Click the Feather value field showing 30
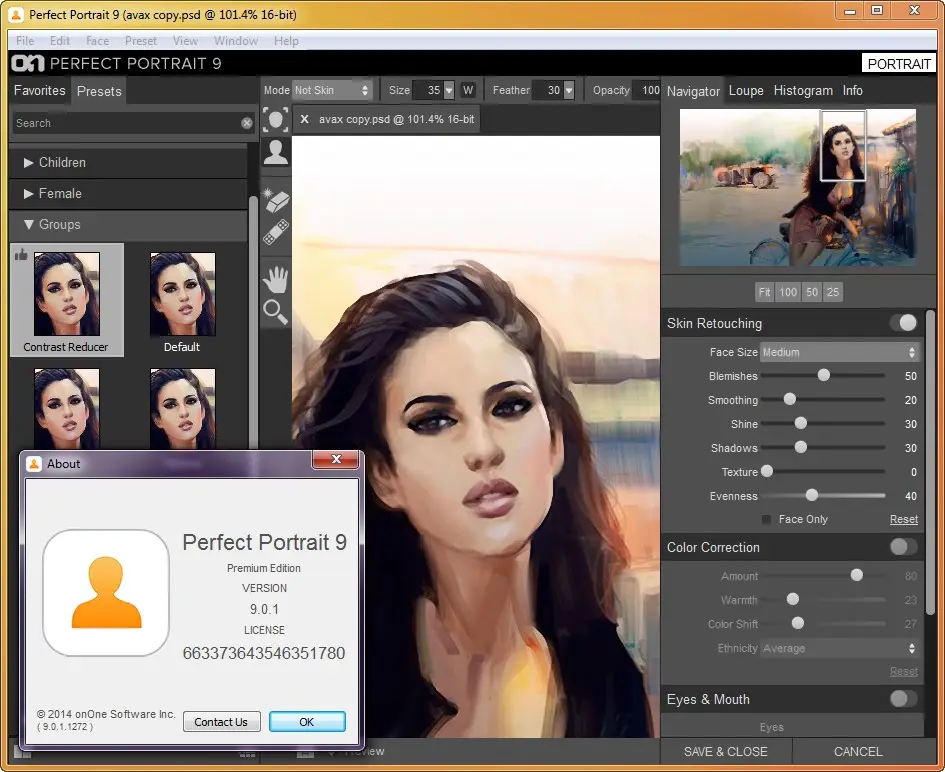The height and width of the screenshot is (772, 945). (x=548, y=90)
